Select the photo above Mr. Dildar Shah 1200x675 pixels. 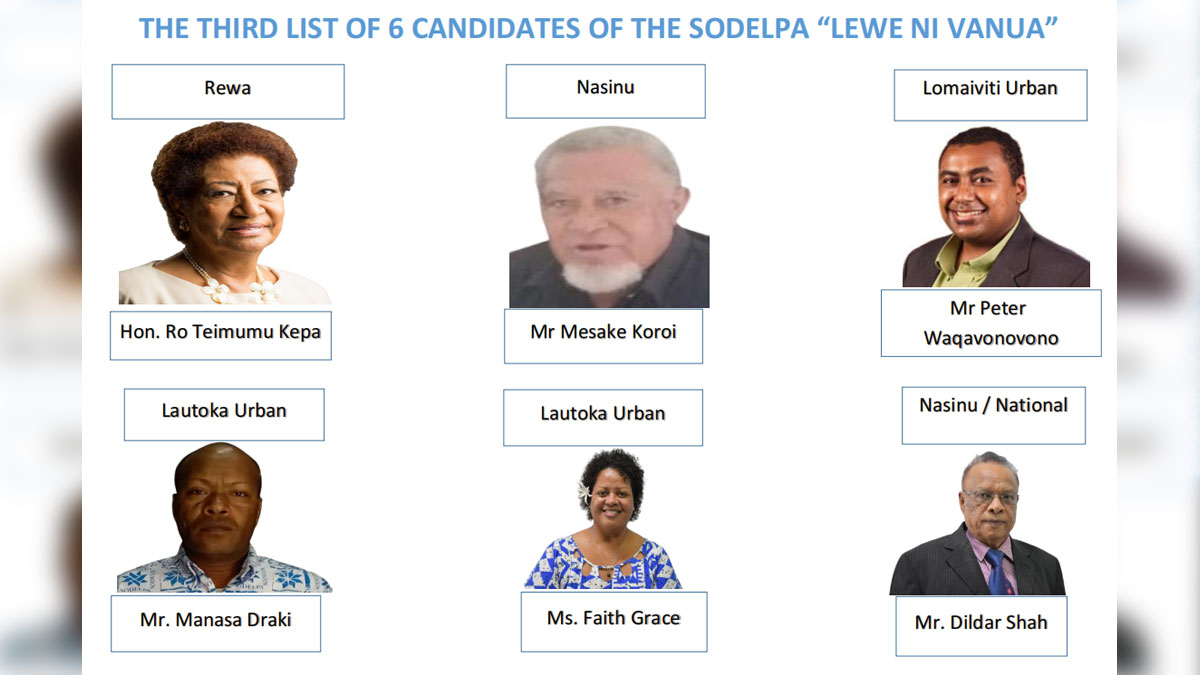(978, 524)
